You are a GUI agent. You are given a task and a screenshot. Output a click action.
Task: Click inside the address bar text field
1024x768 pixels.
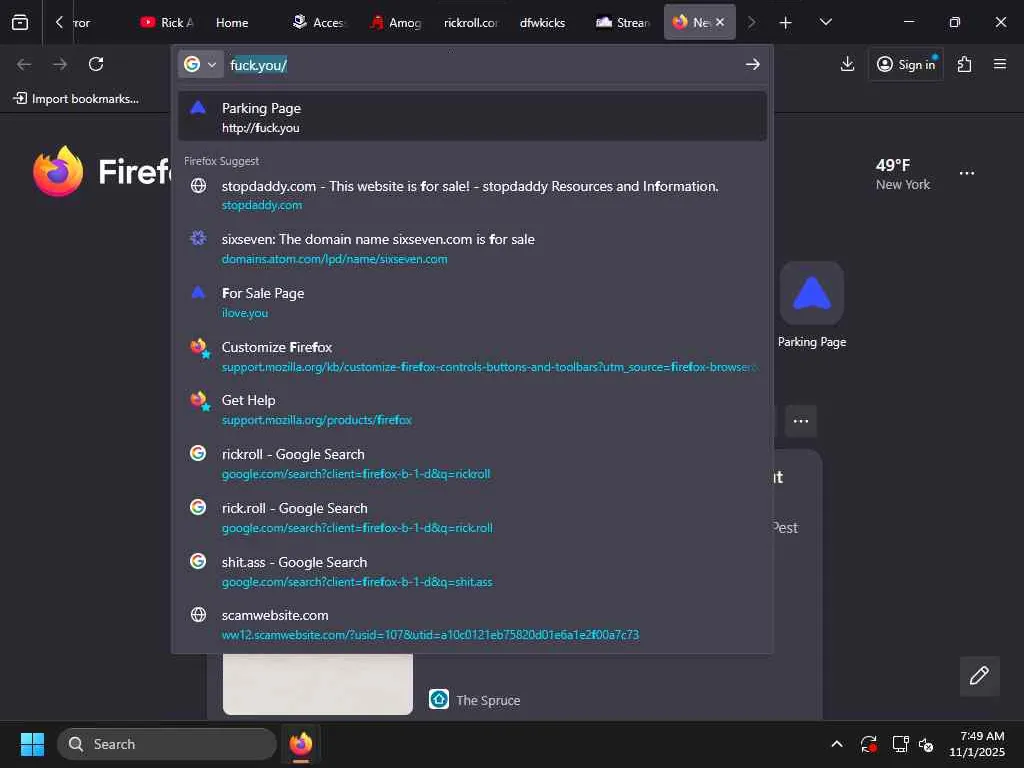[483, 65]
